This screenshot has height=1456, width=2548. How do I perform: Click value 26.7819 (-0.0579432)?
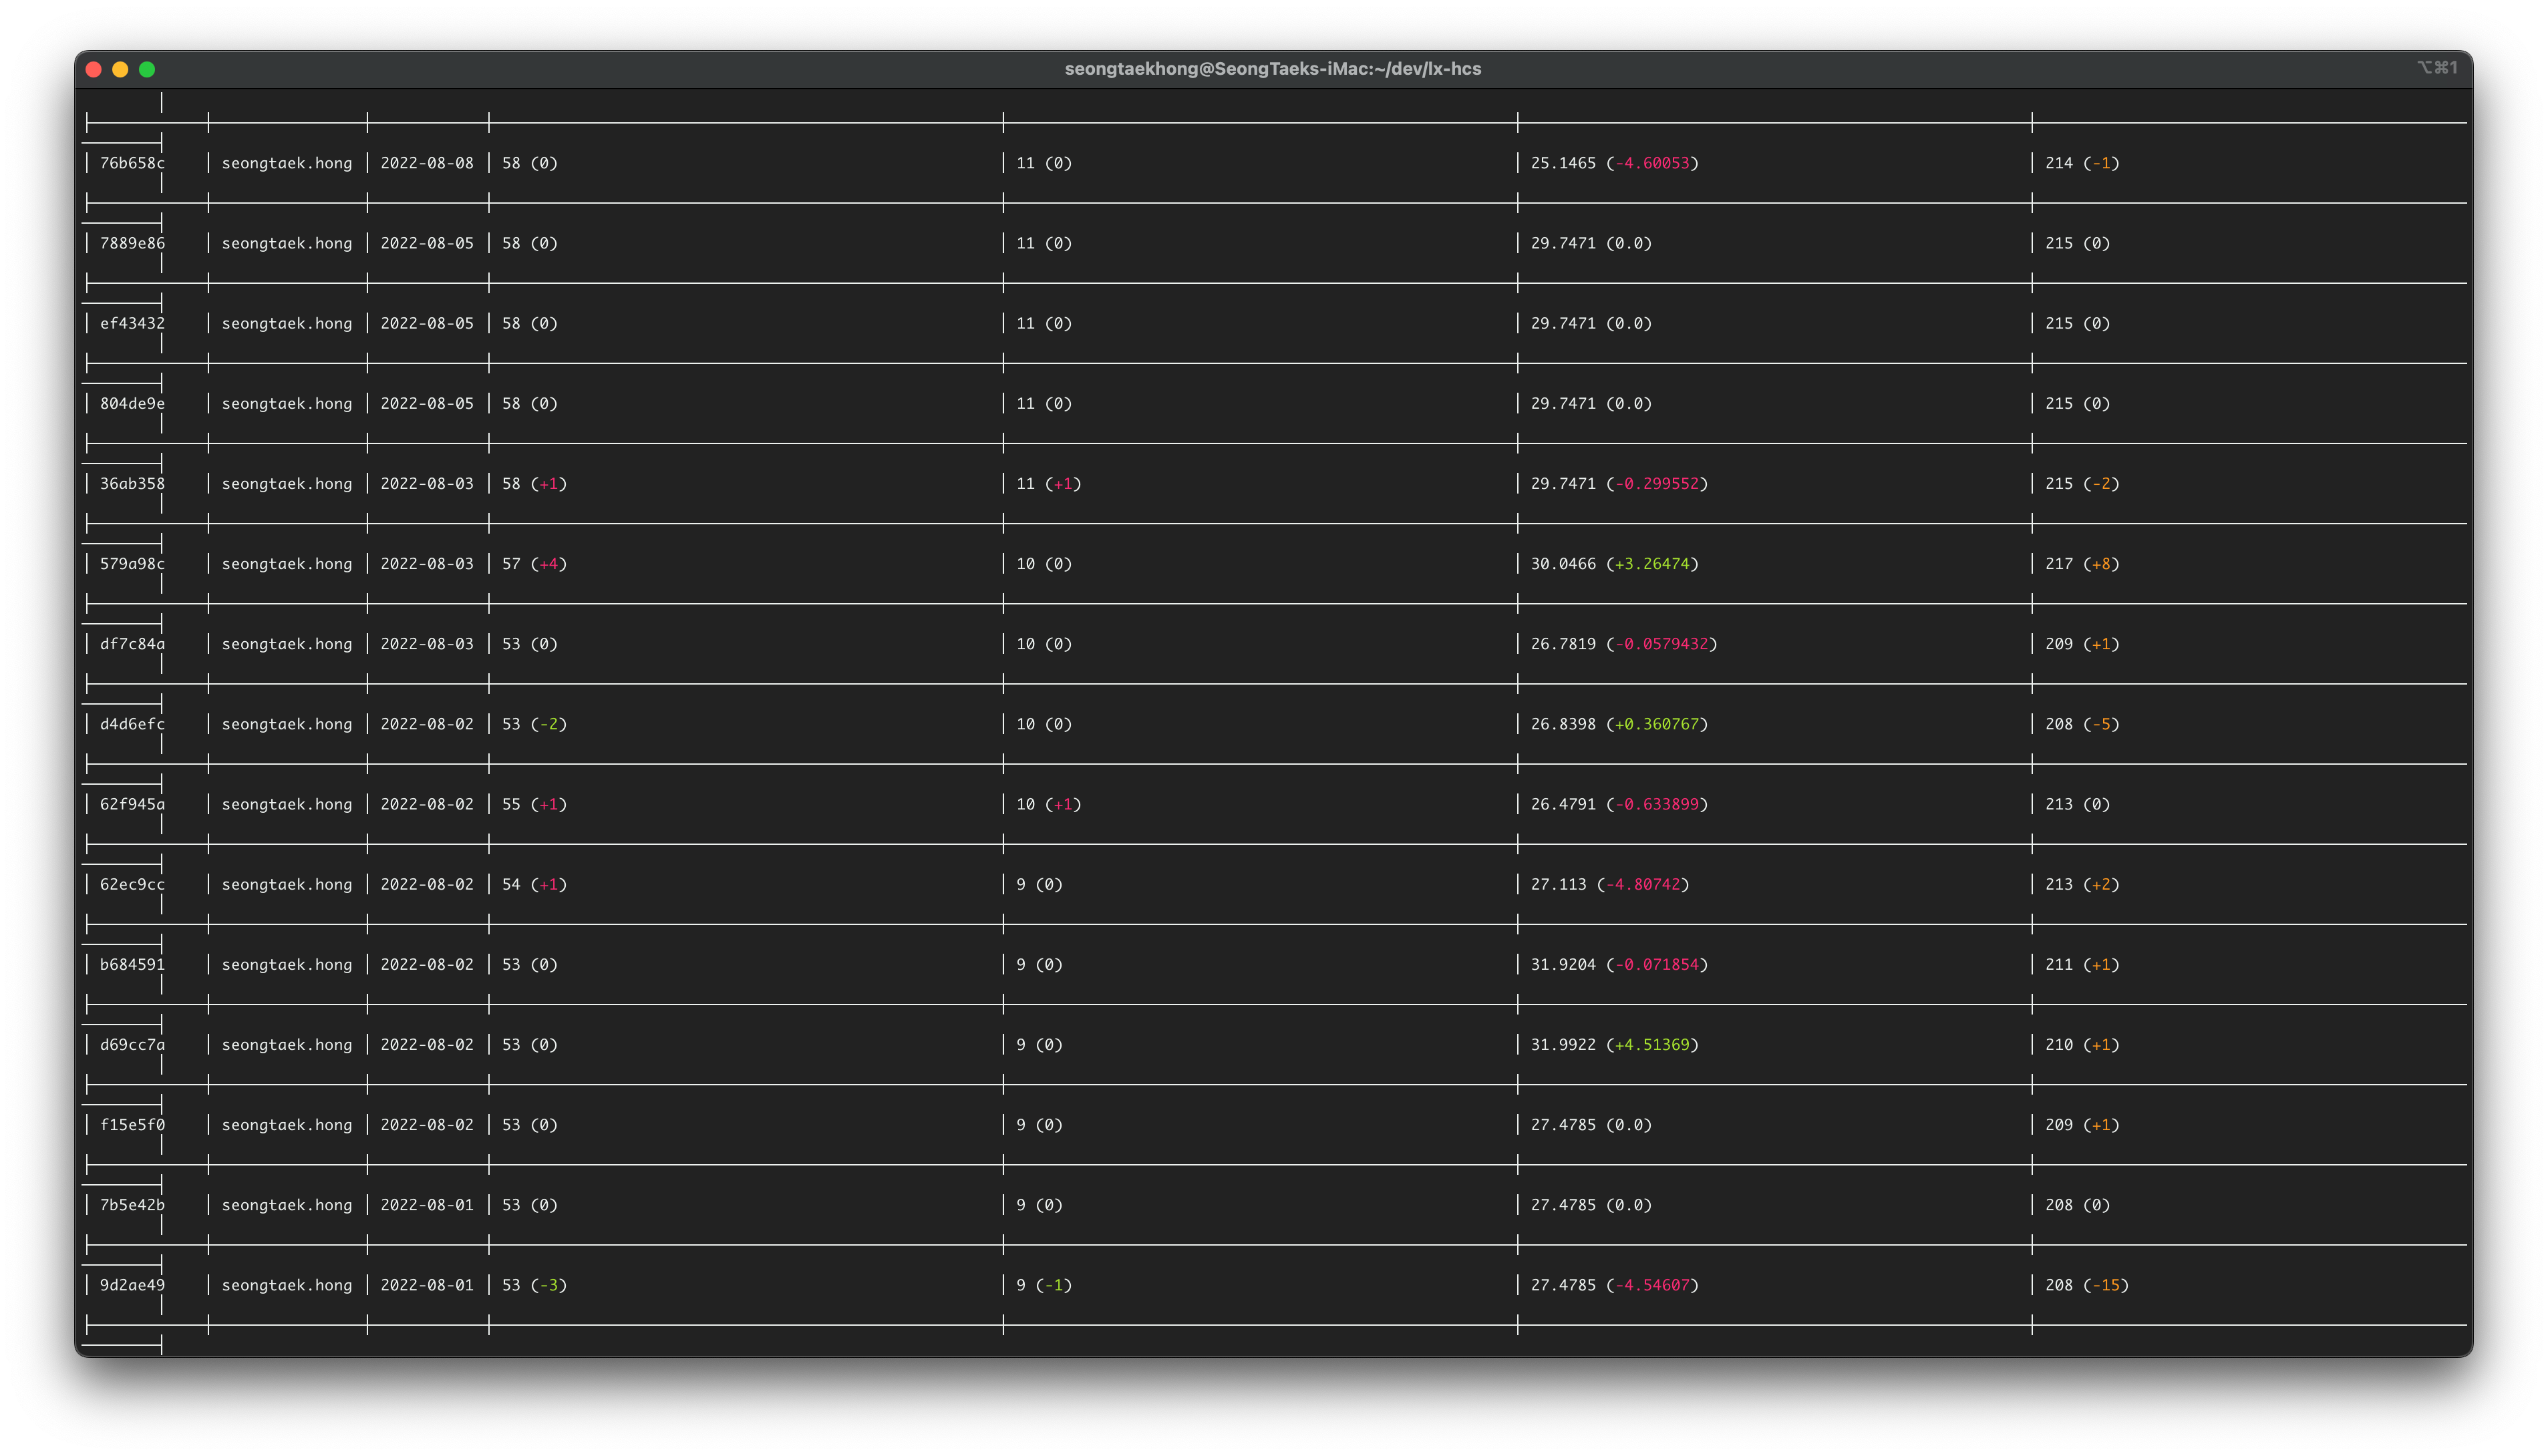click(x=1624, y=644)
